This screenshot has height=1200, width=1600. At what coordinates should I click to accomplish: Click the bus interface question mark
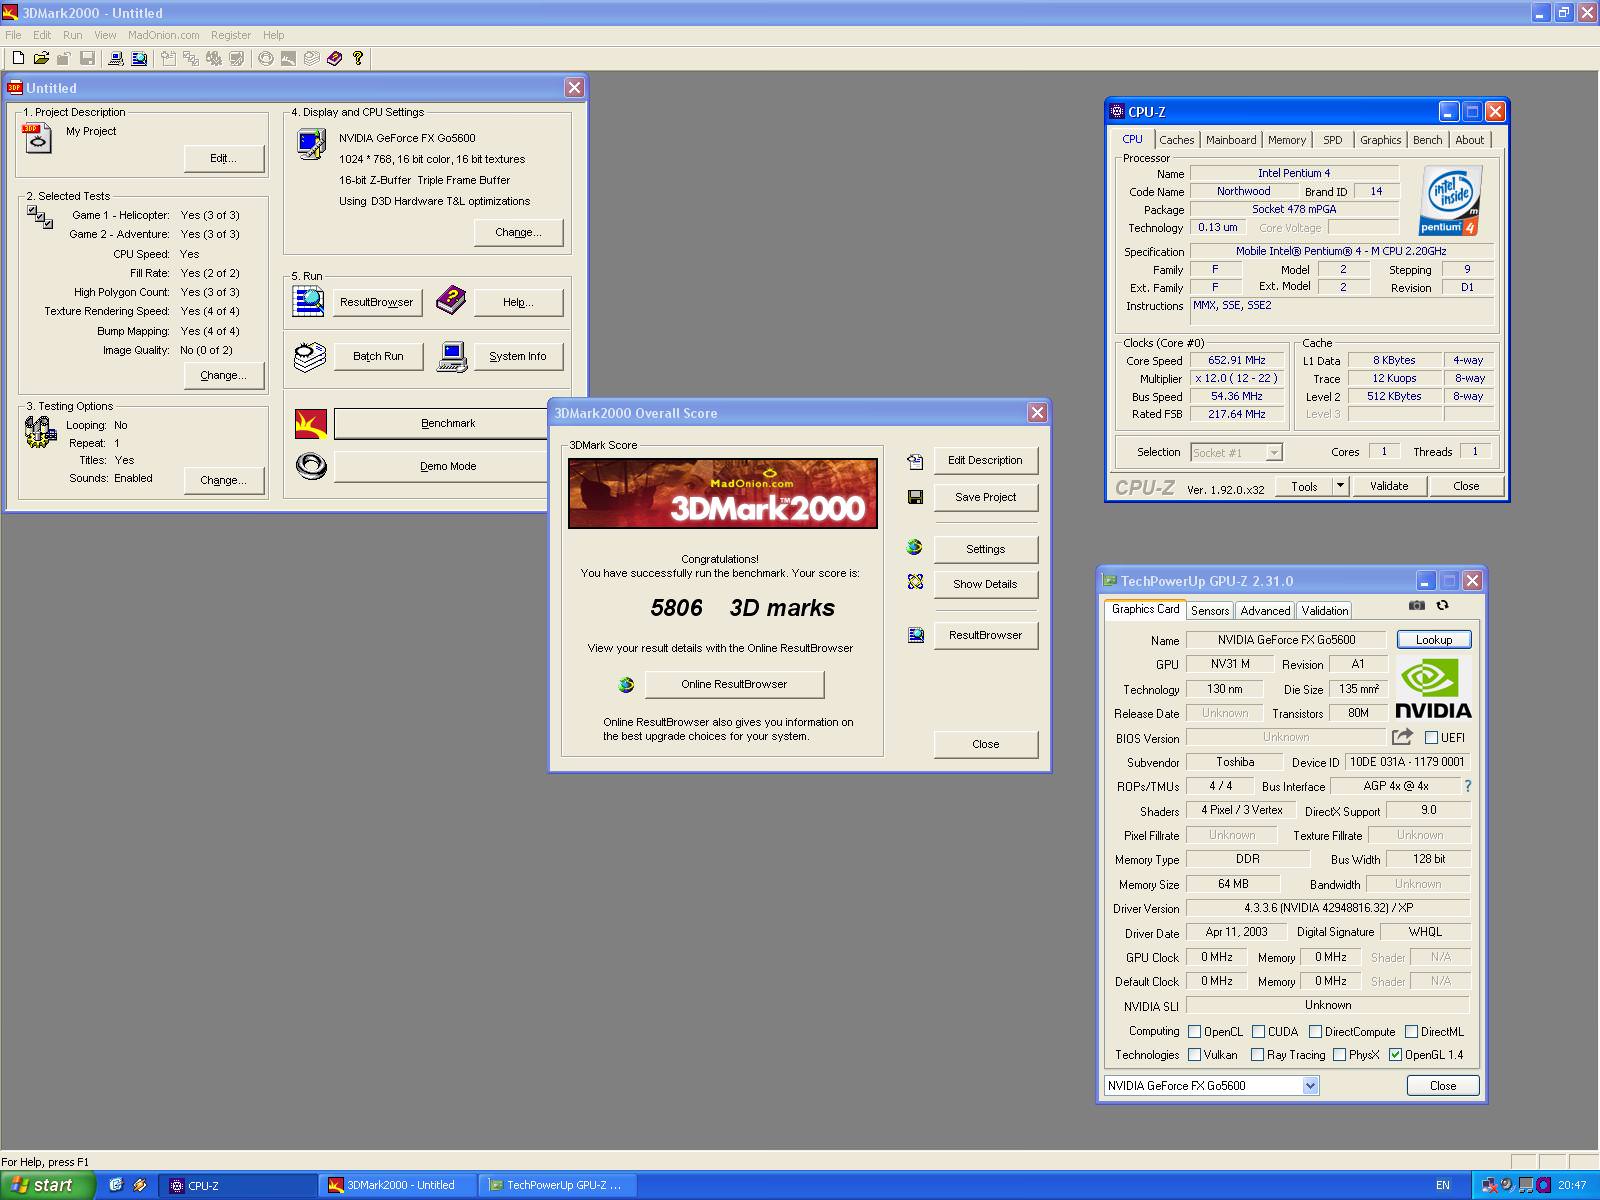[x=1468, y=786]
